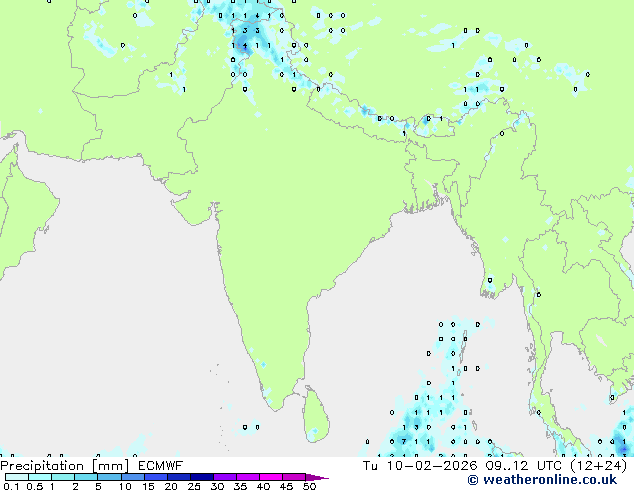Viewport: 634px width, 490px height.
Task: Click the '(12+24)' forecast offset text
Action: pyautogui.click(x=598, y=466)
